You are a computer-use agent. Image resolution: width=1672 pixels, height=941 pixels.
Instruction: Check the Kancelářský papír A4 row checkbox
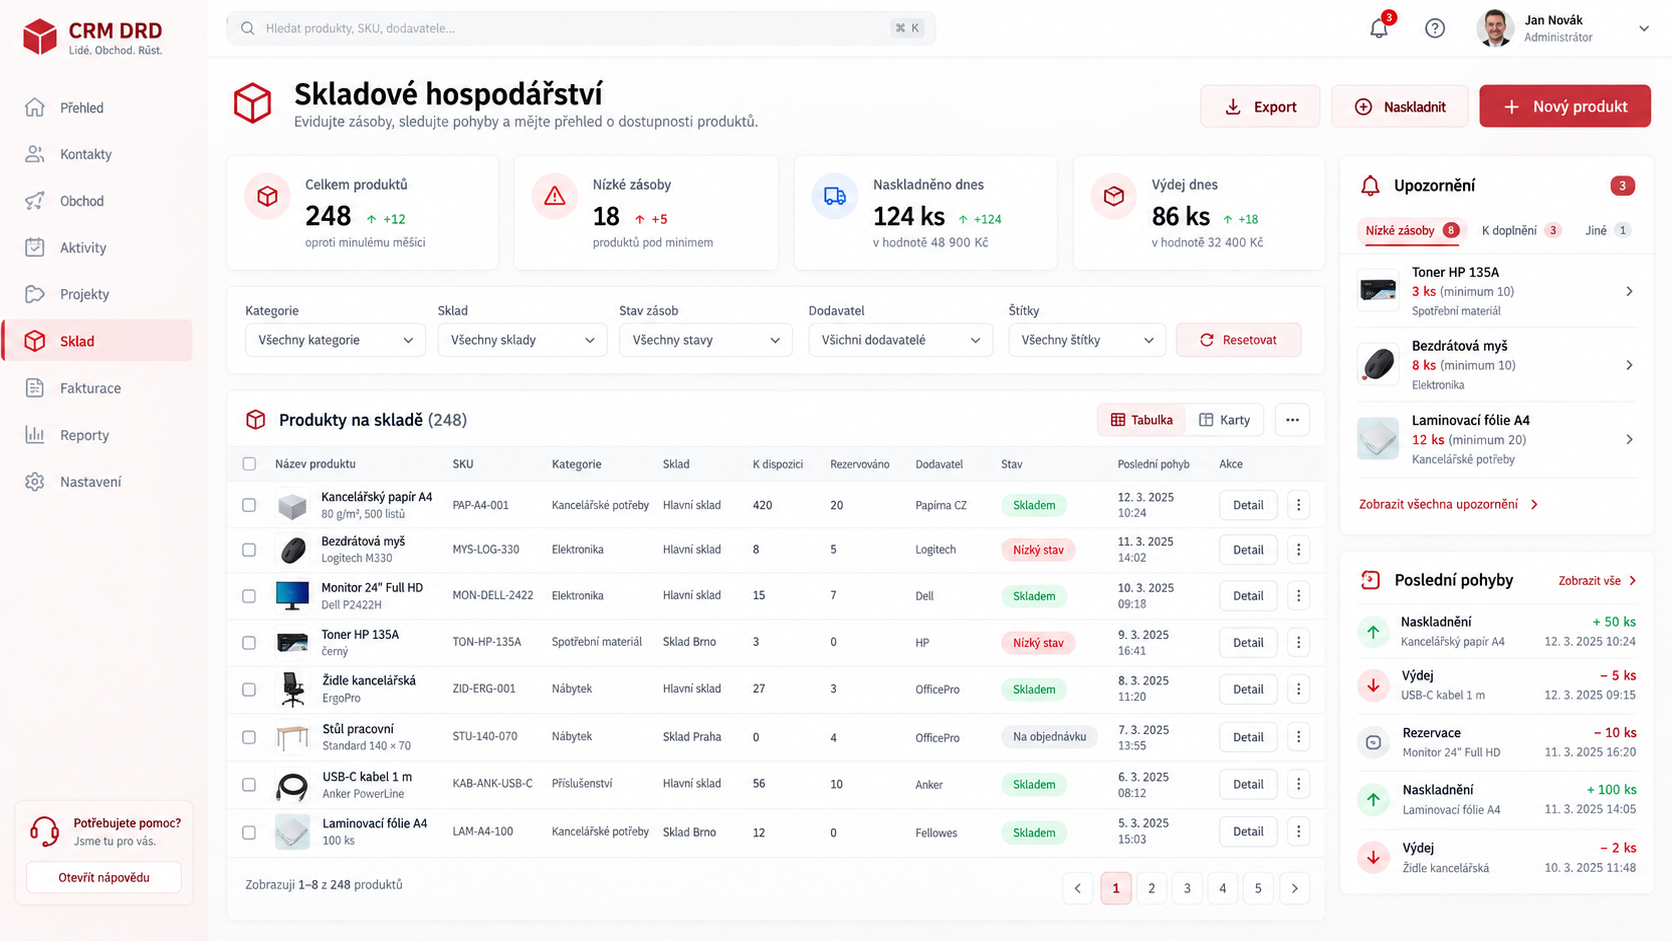249,505
